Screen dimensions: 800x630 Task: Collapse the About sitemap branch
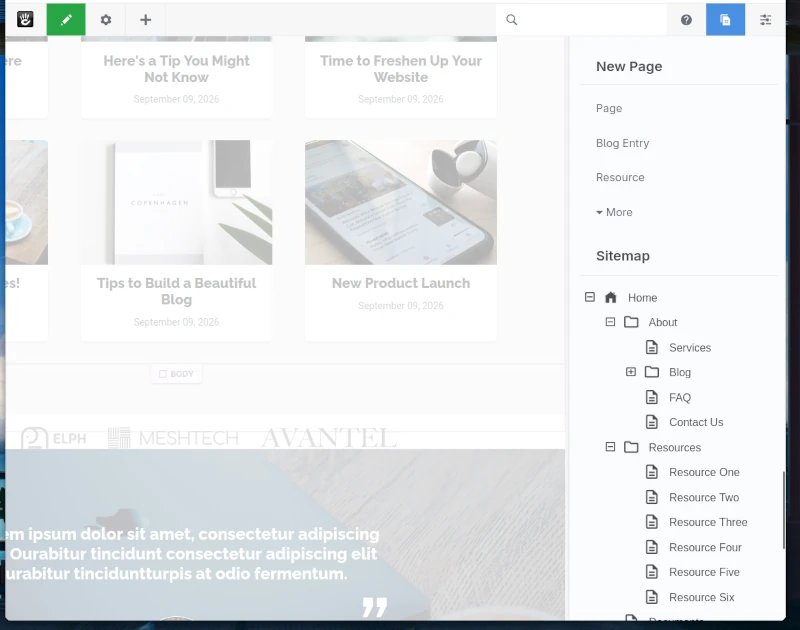coord(610,322)
